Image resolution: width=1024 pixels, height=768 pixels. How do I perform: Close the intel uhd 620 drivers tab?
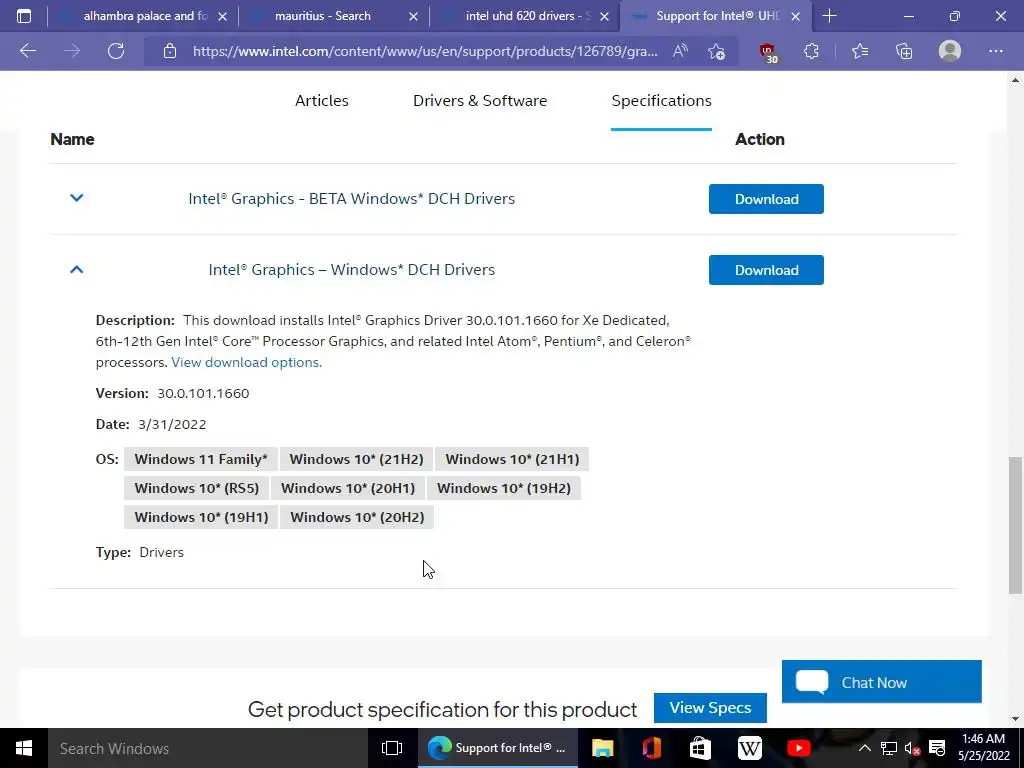tap(604, 16)
